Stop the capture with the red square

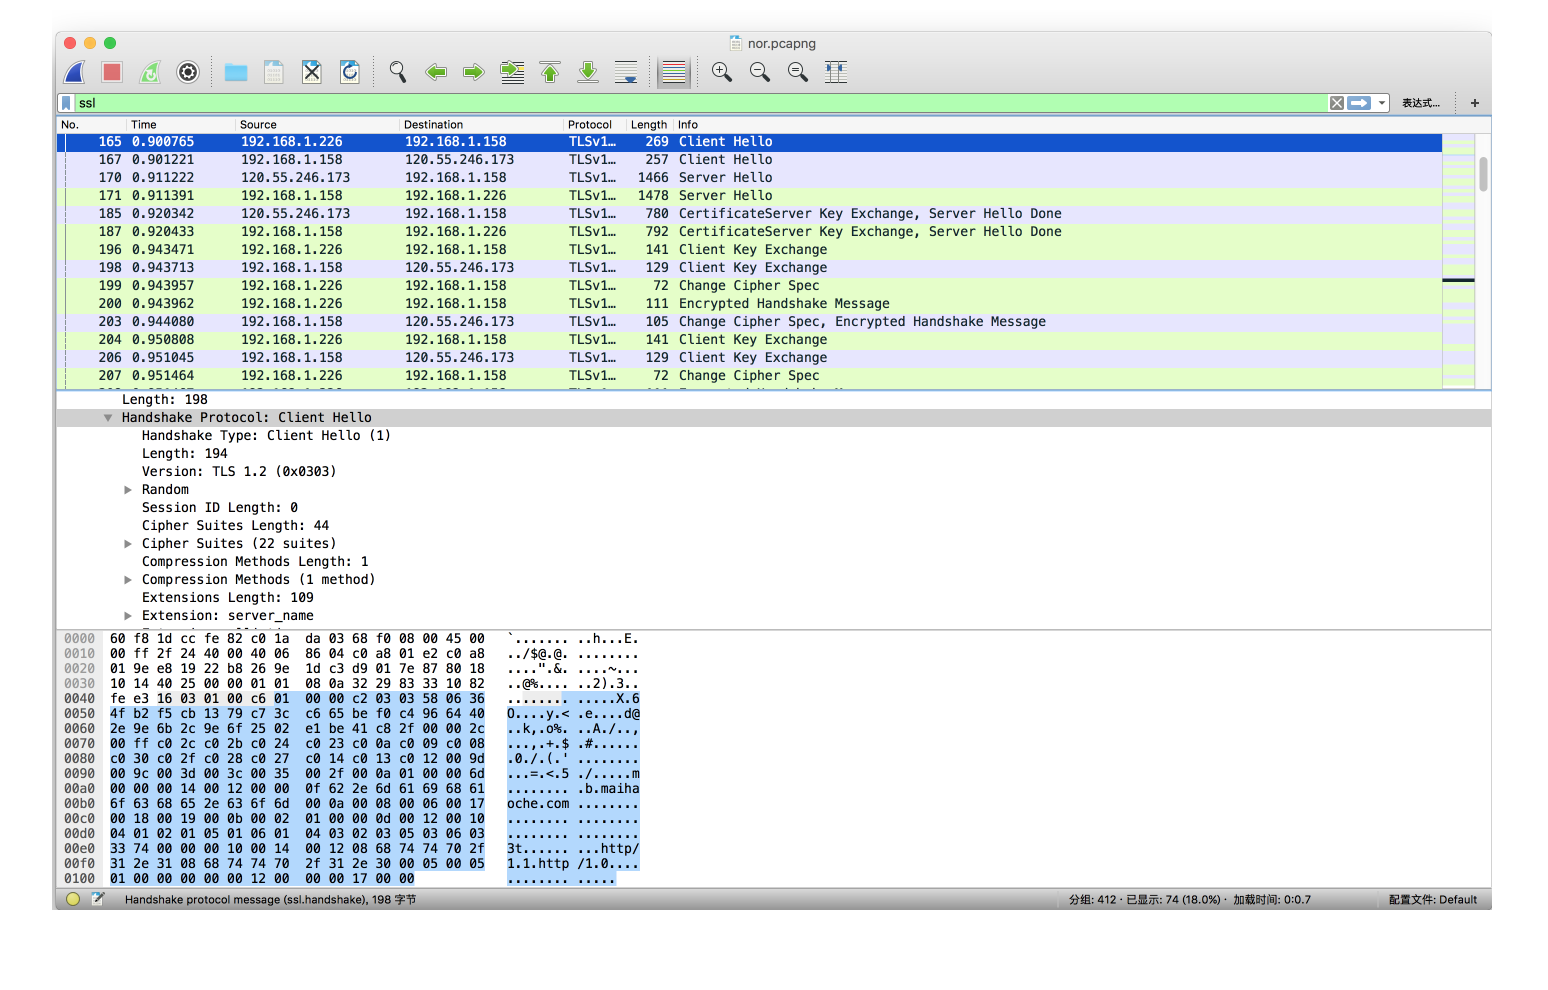pyautogui.click(x=112, y=72)
